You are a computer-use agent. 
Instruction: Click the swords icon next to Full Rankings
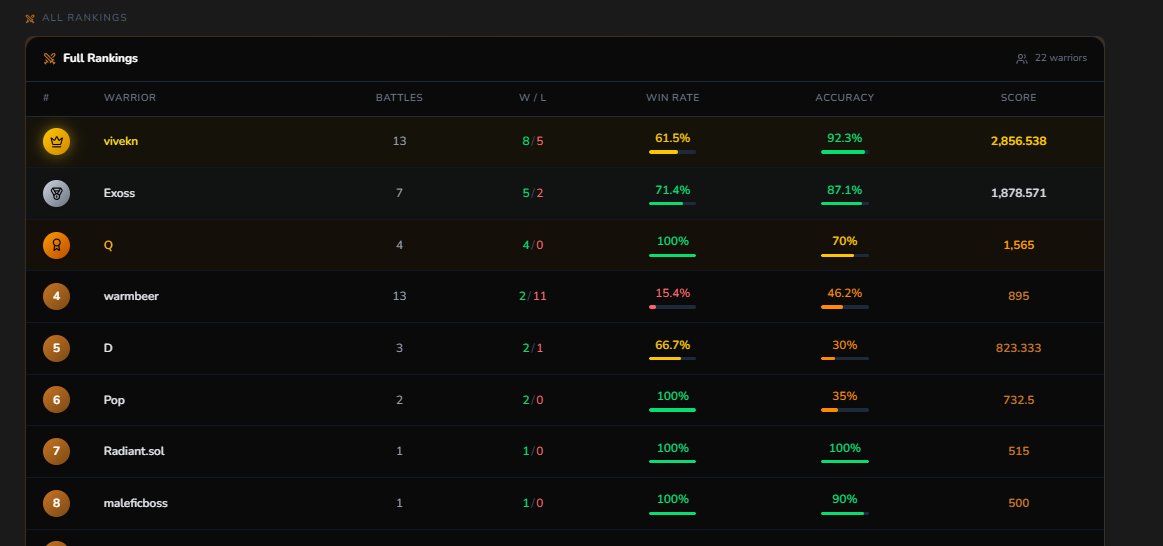(50, 59)
